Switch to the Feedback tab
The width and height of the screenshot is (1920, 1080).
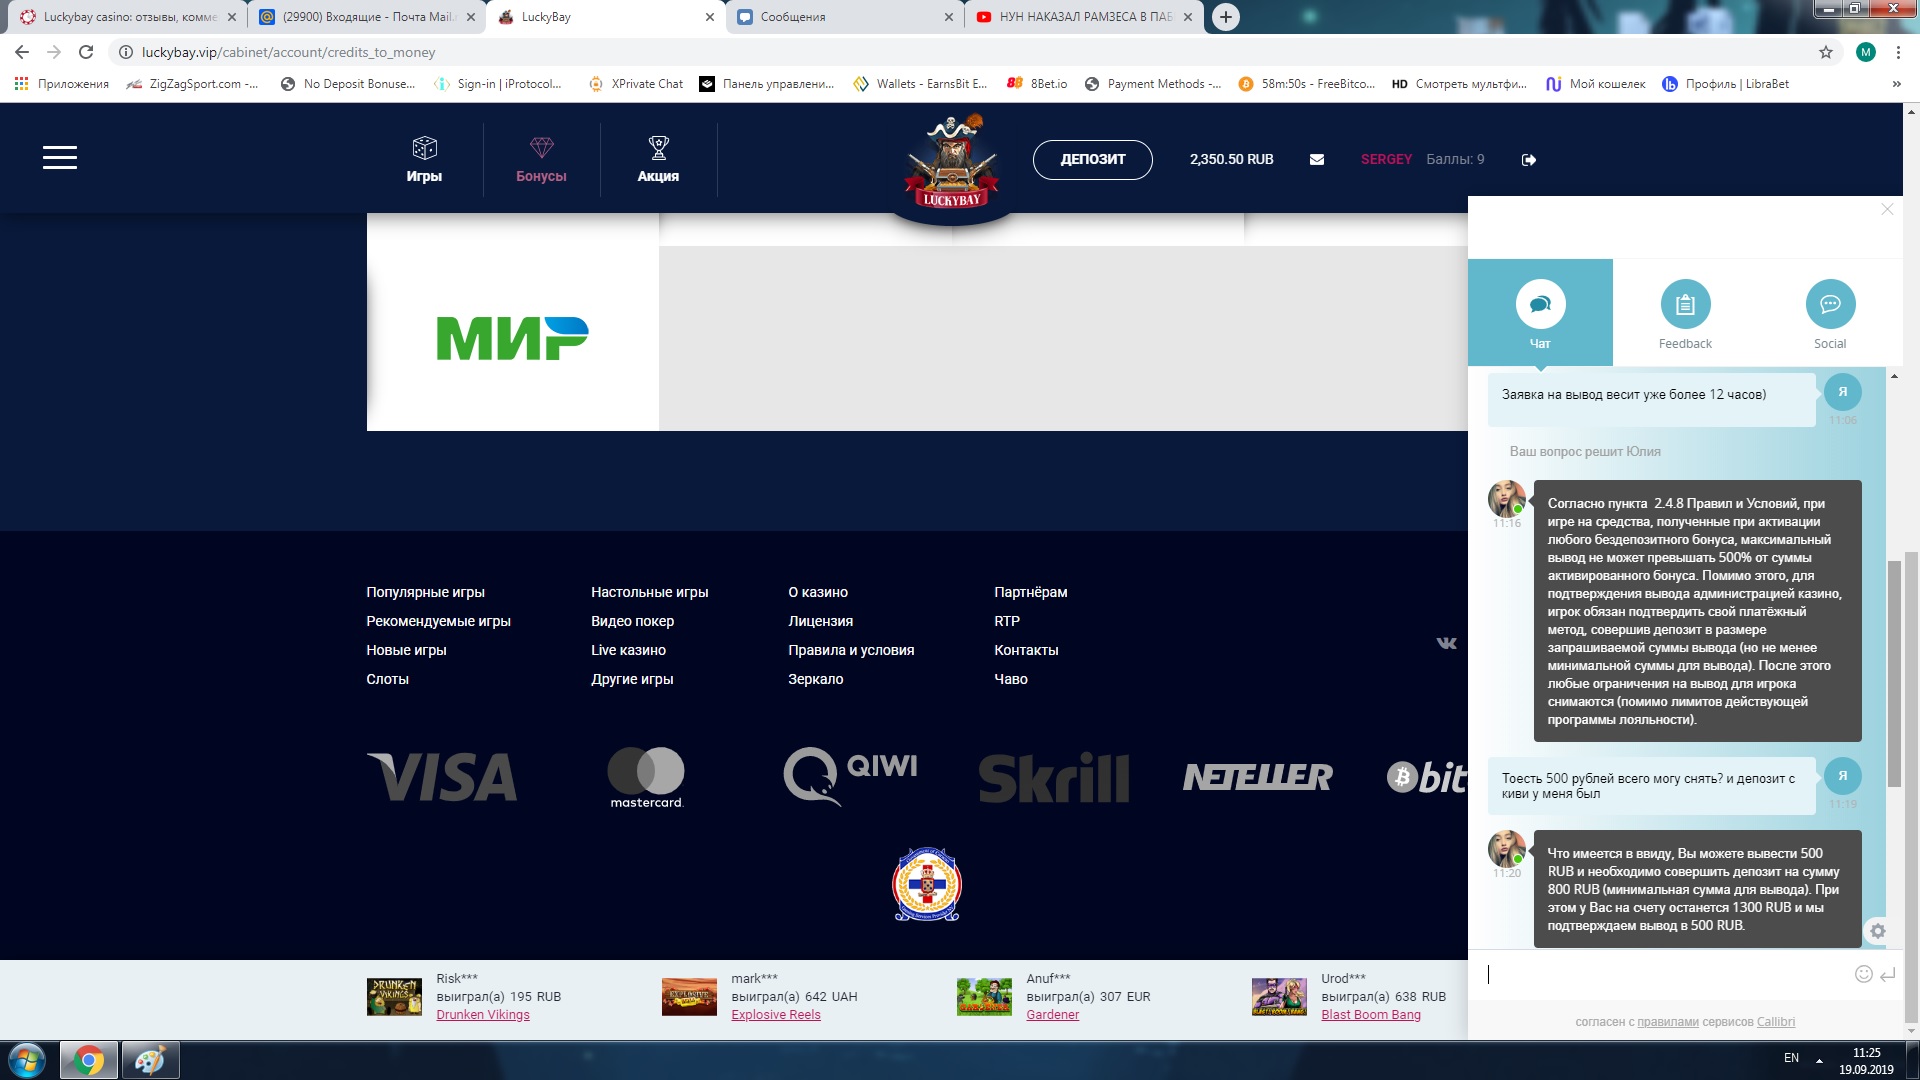click(x=1685, y=313)
